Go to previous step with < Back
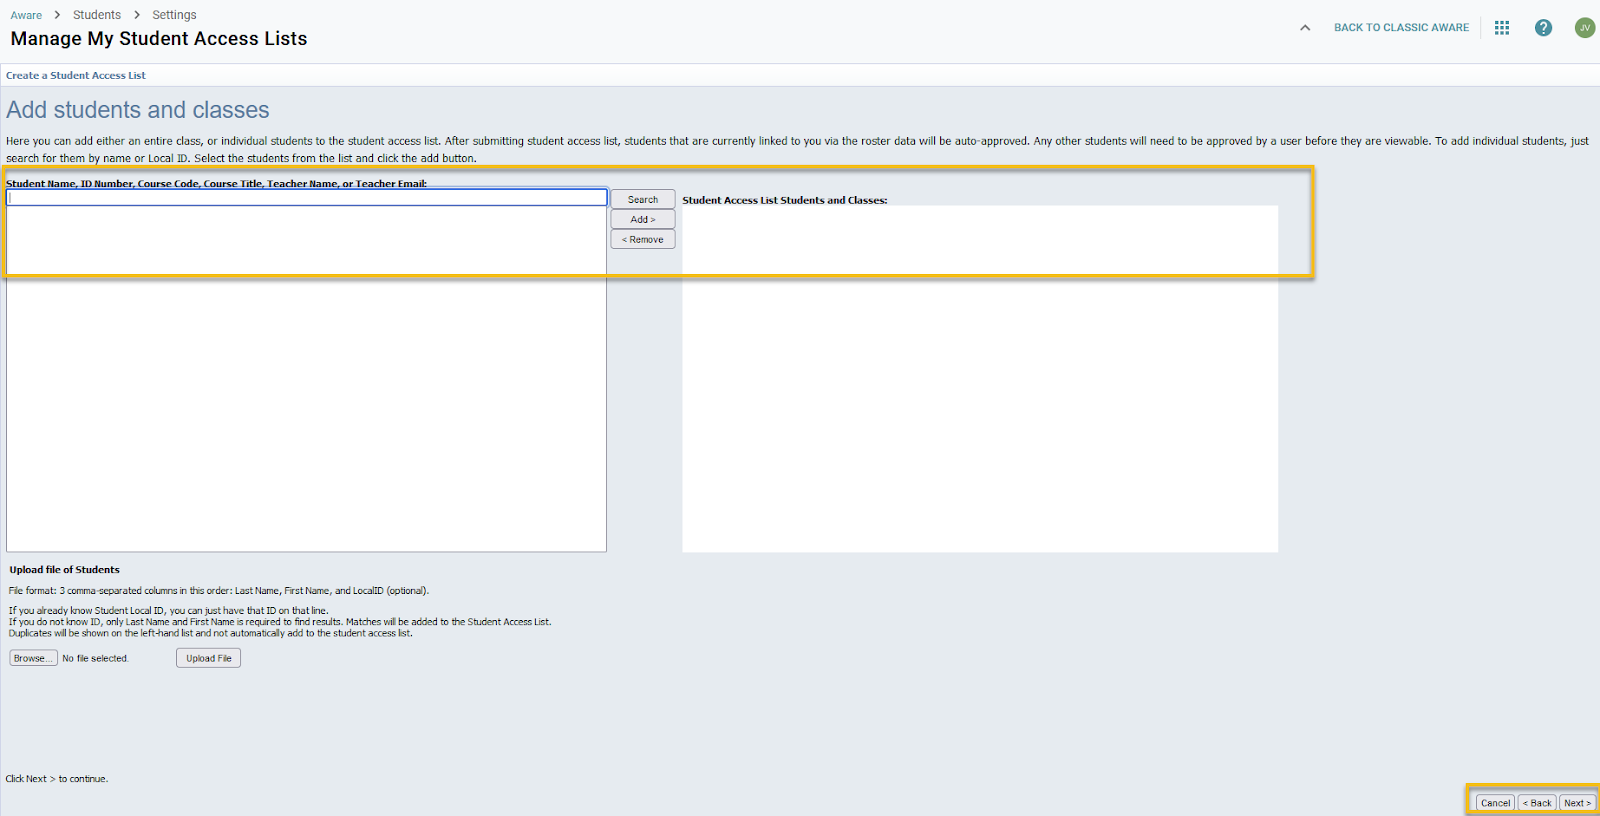 point(1537,803)
